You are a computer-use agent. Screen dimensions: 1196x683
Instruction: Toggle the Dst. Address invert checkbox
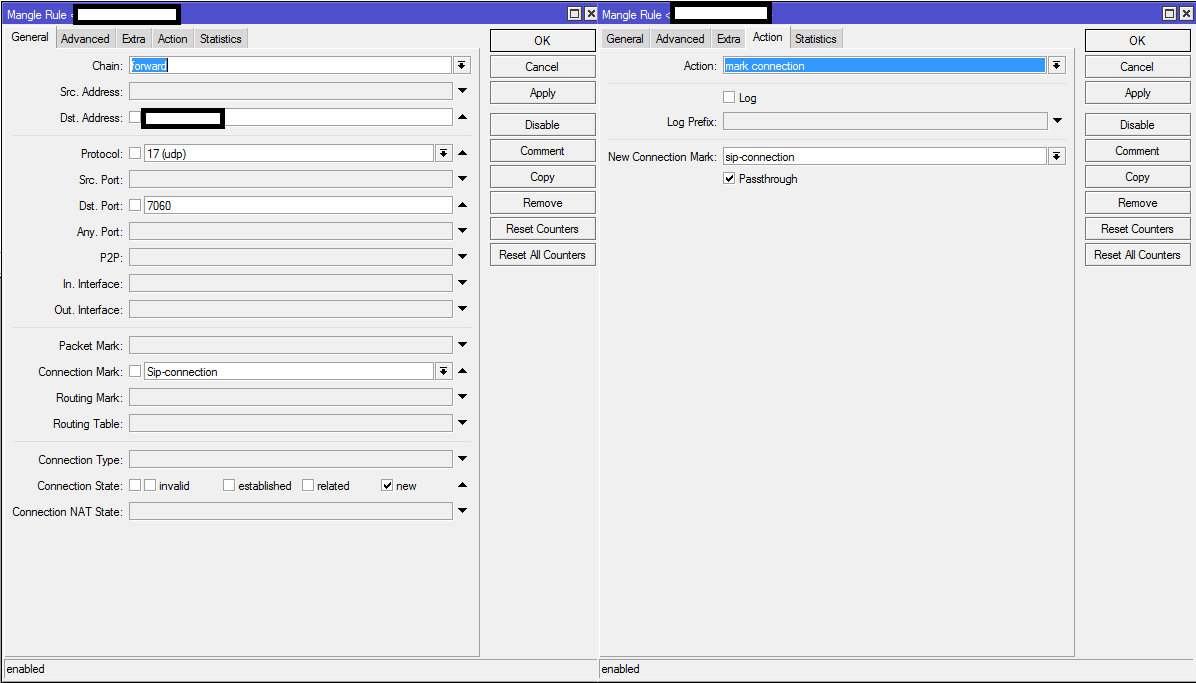point(135,118)
